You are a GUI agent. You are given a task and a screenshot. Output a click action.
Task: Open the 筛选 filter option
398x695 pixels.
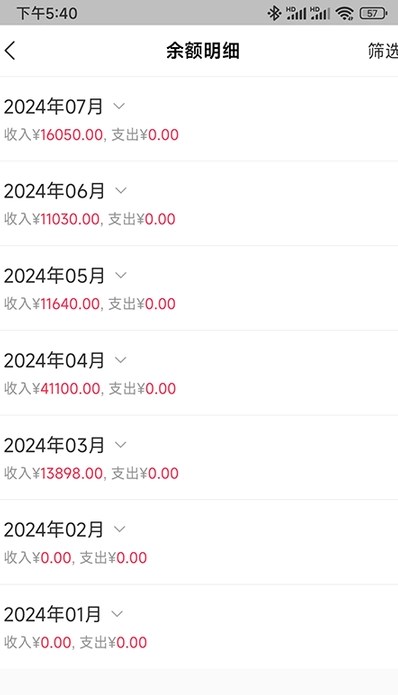382,51
